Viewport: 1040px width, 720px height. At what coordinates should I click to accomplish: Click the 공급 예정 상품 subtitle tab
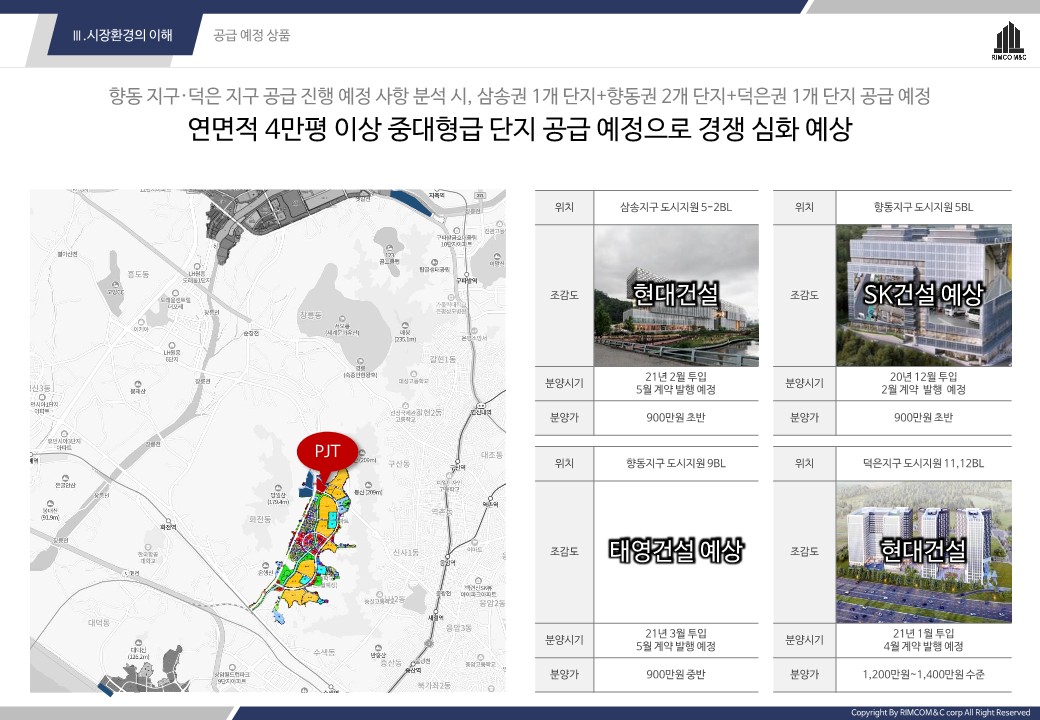(x=251, y=35)
